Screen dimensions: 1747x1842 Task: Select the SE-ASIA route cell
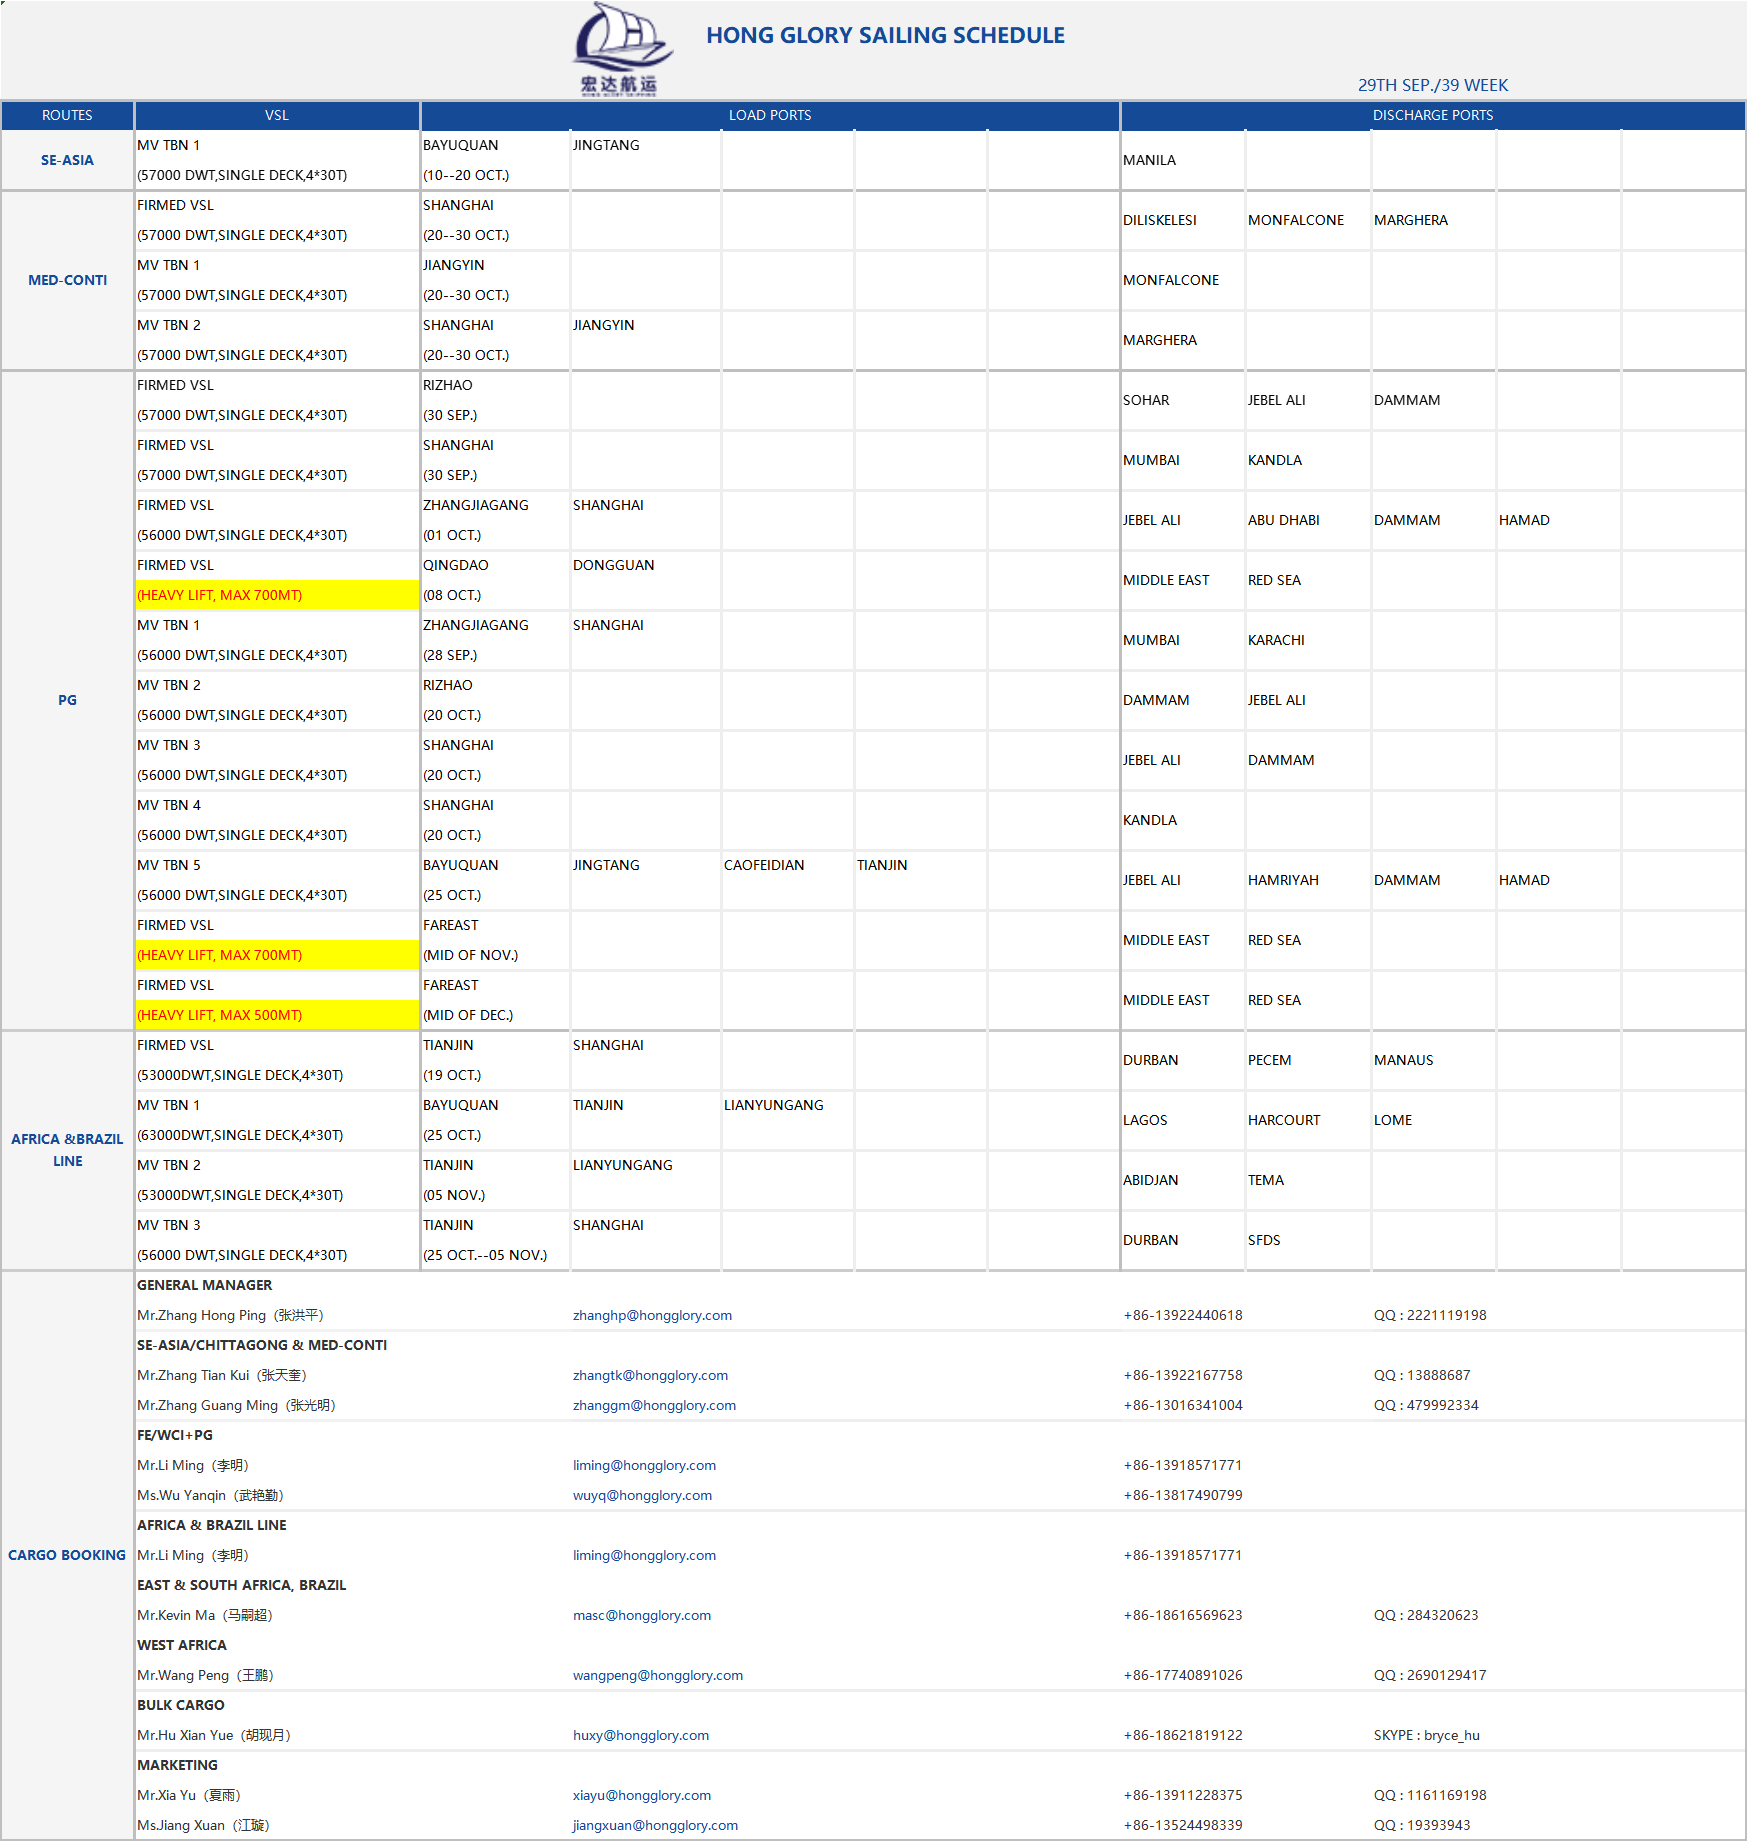coord(67,160)
